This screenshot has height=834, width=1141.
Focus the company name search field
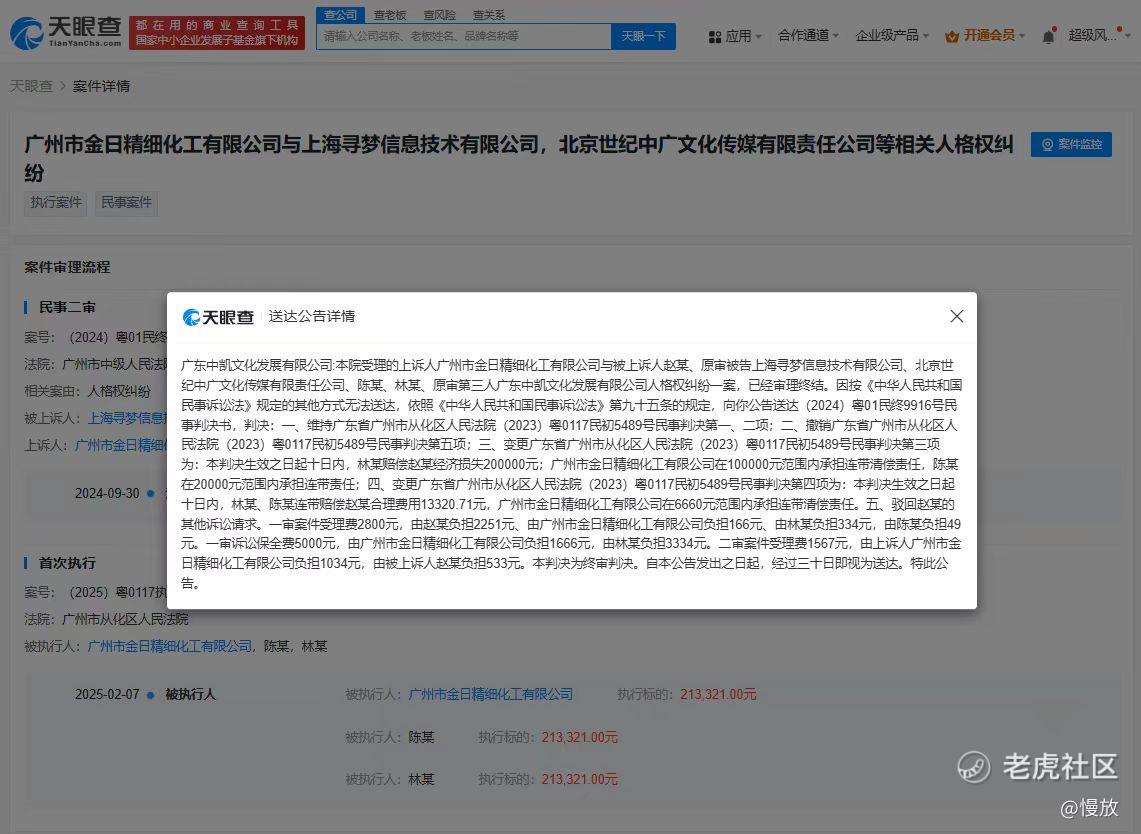point(464,36)
